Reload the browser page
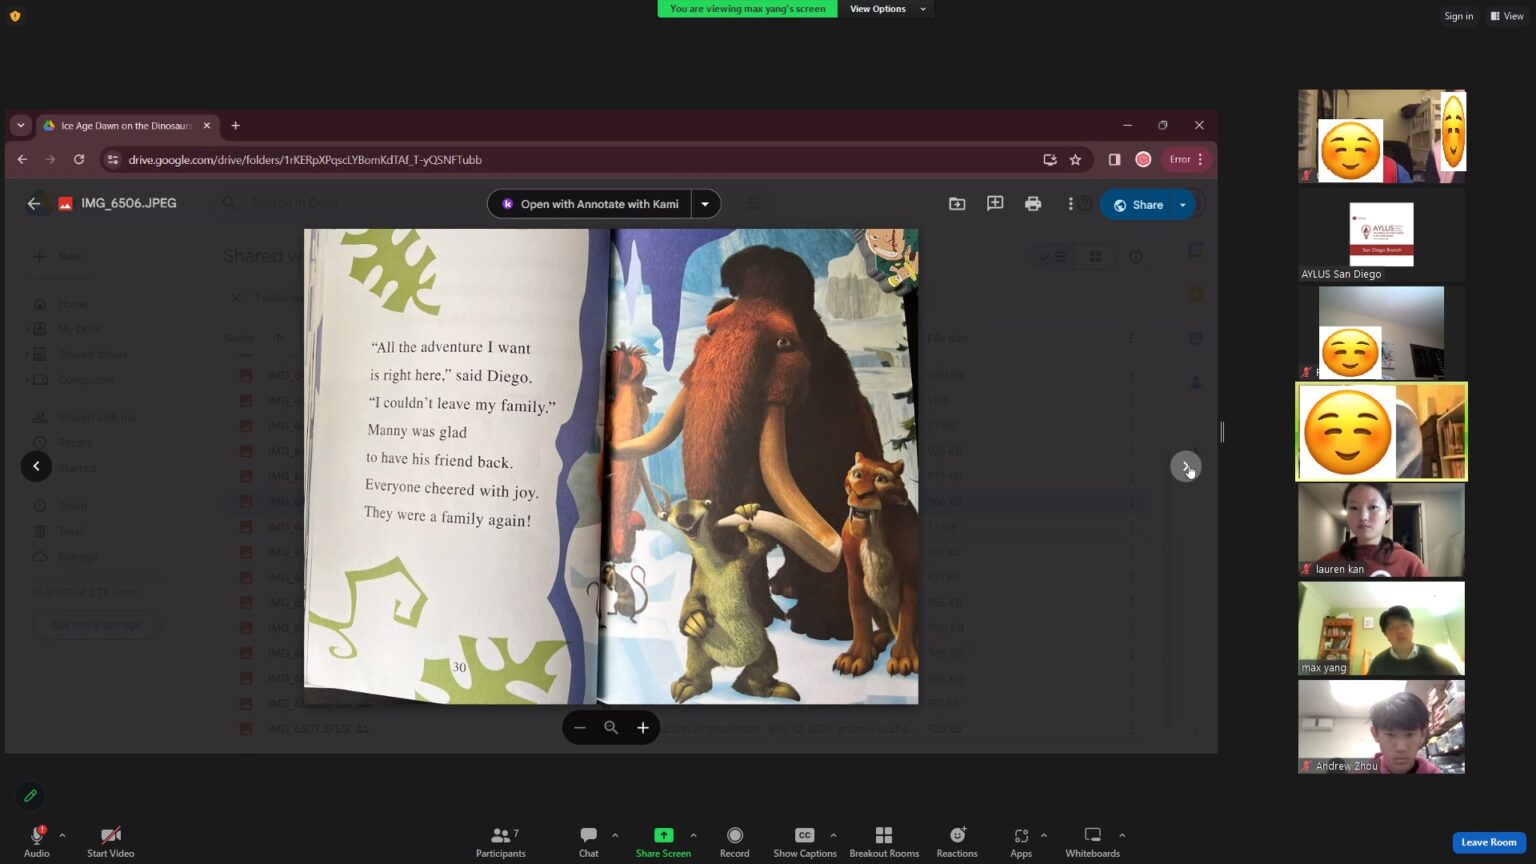 pyautogui.click(x=79, y=159)
